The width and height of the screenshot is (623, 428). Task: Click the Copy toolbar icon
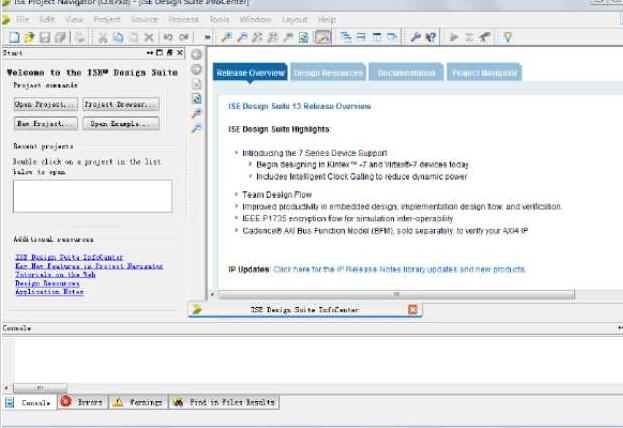[x=118, y=37]
